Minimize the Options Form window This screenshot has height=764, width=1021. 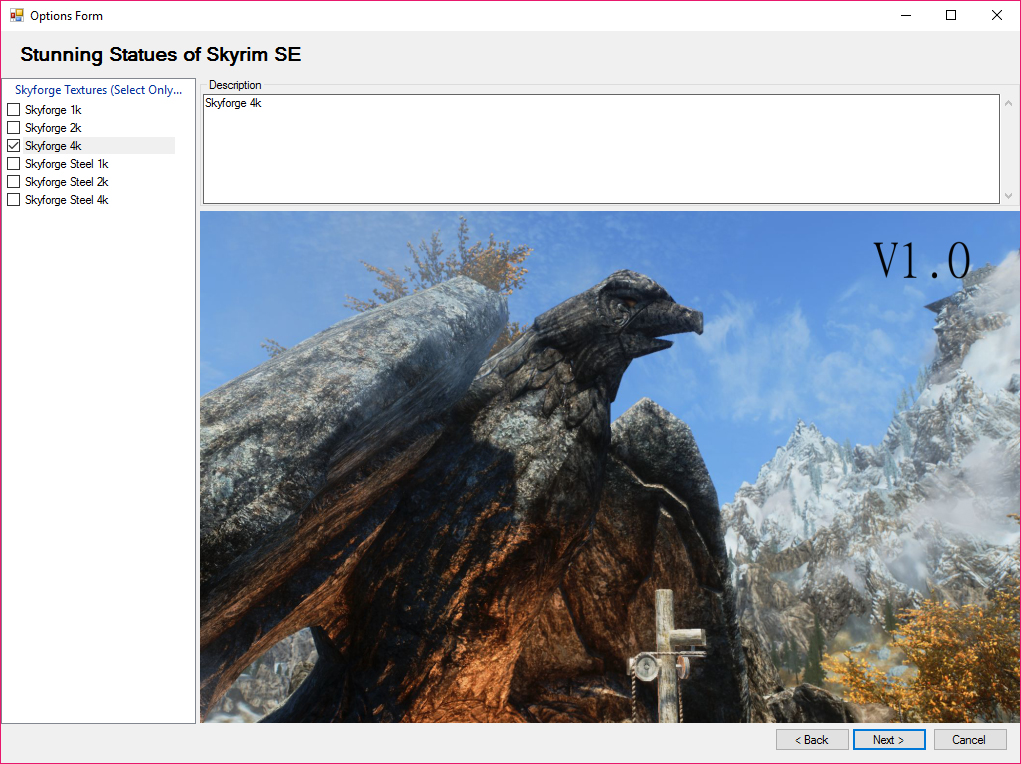pos(906,15)
